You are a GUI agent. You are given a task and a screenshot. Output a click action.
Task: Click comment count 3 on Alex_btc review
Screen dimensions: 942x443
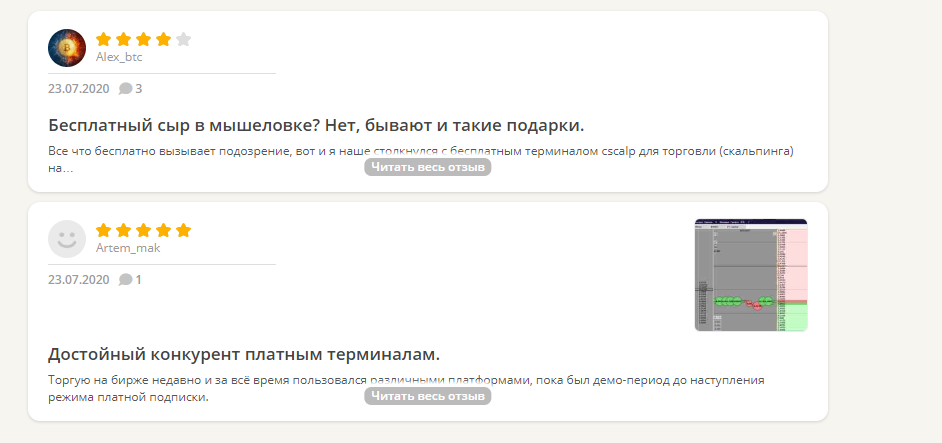[x=139, y=89]
